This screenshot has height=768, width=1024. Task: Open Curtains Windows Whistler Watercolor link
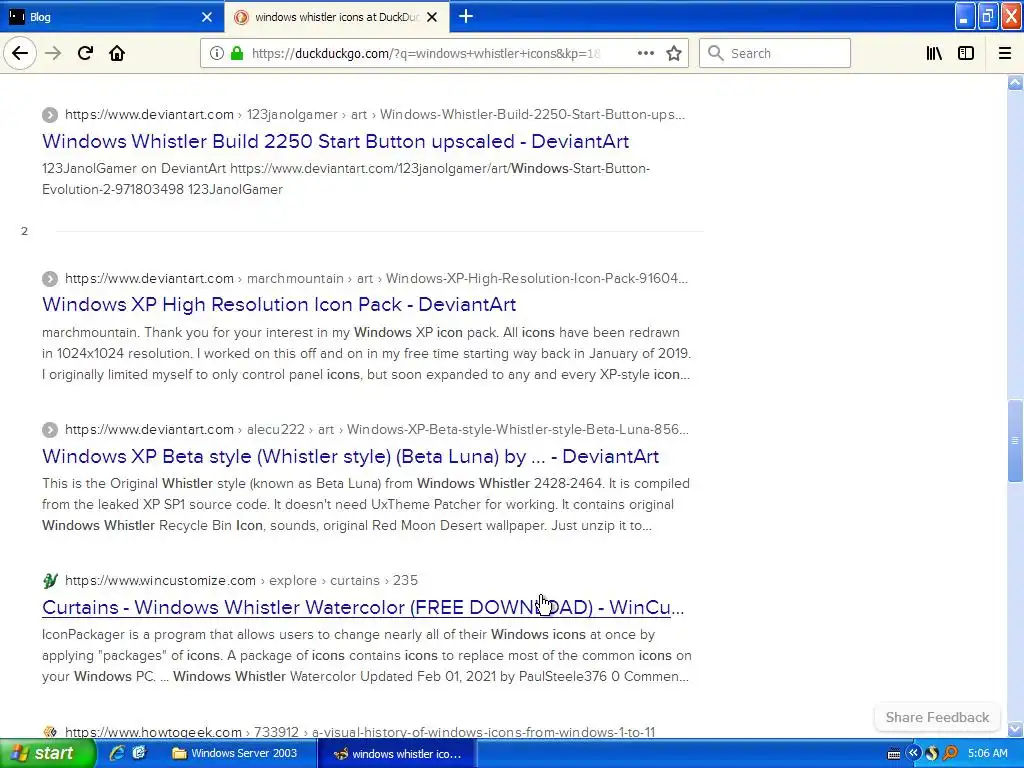tap(363, 607)
